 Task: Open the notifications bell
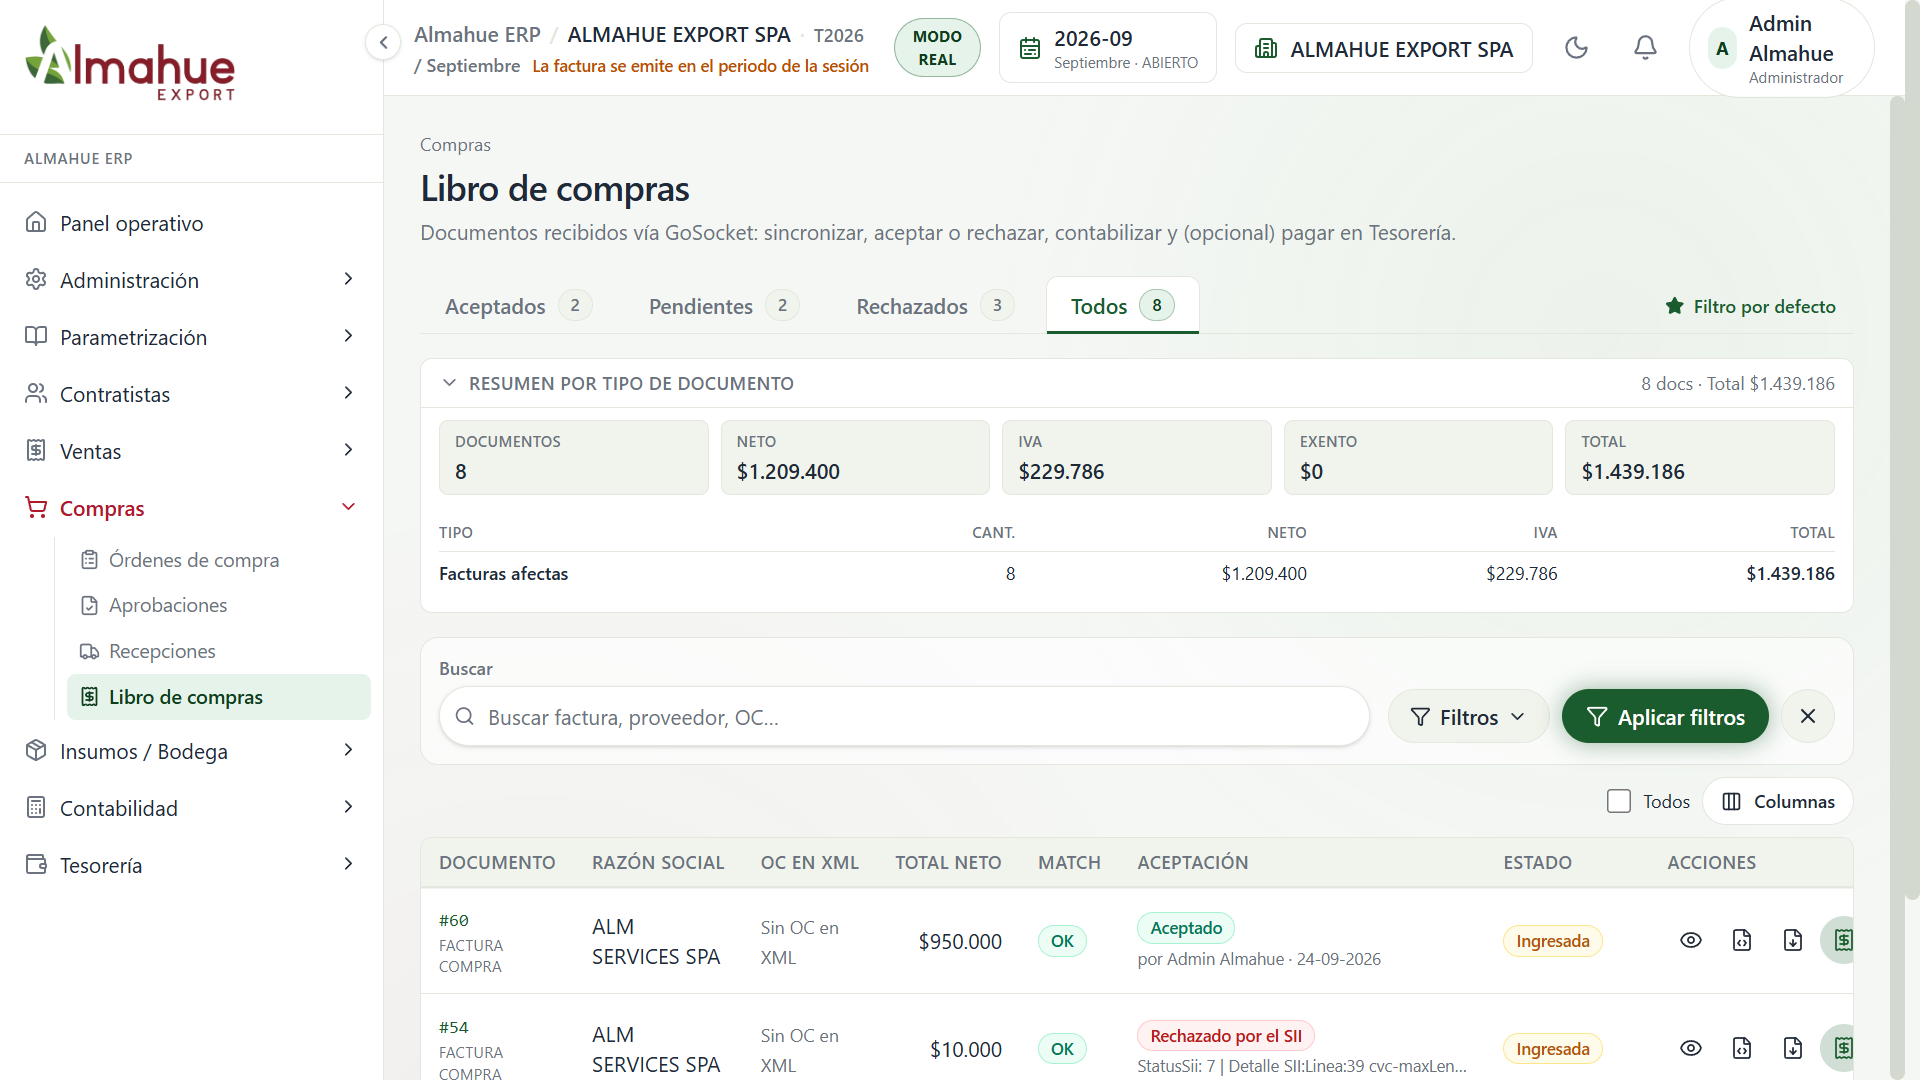(1645, 47)
